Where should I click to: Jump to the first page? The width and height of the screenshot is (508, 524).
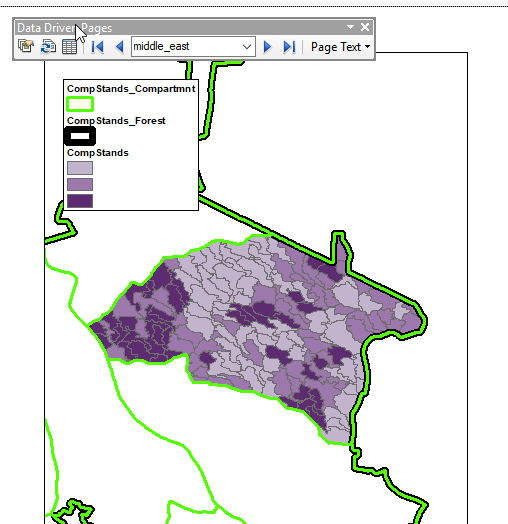pos(97,47)
